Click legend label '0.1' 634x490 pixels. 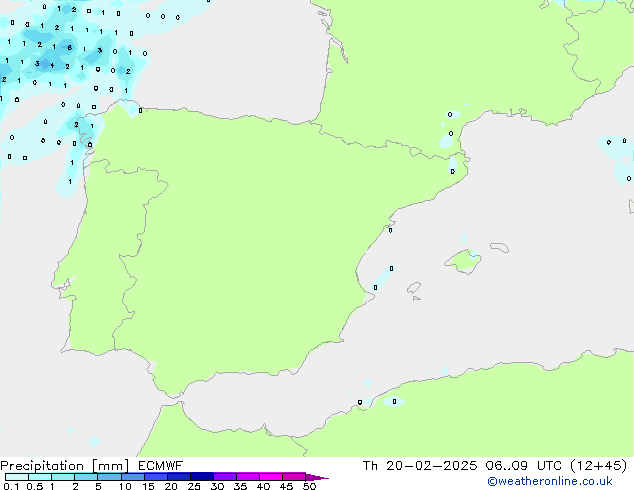11,486
